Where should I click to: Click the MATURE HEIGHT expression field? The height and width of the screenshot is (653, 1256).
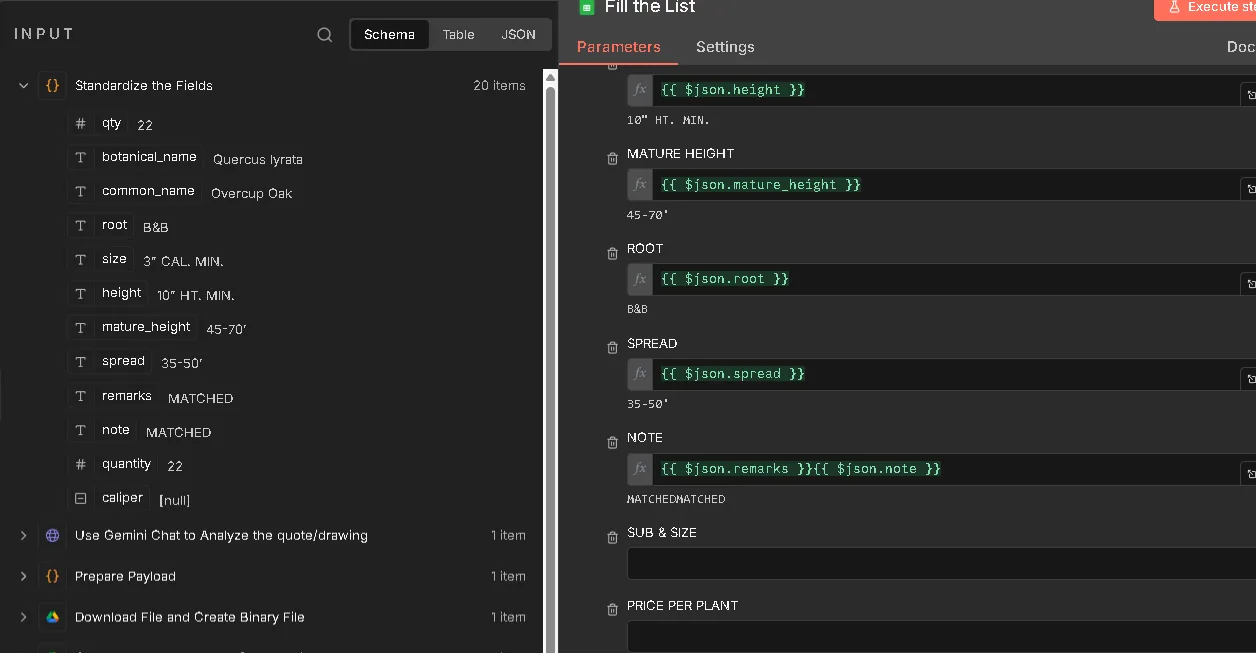[x=947, y=185]
